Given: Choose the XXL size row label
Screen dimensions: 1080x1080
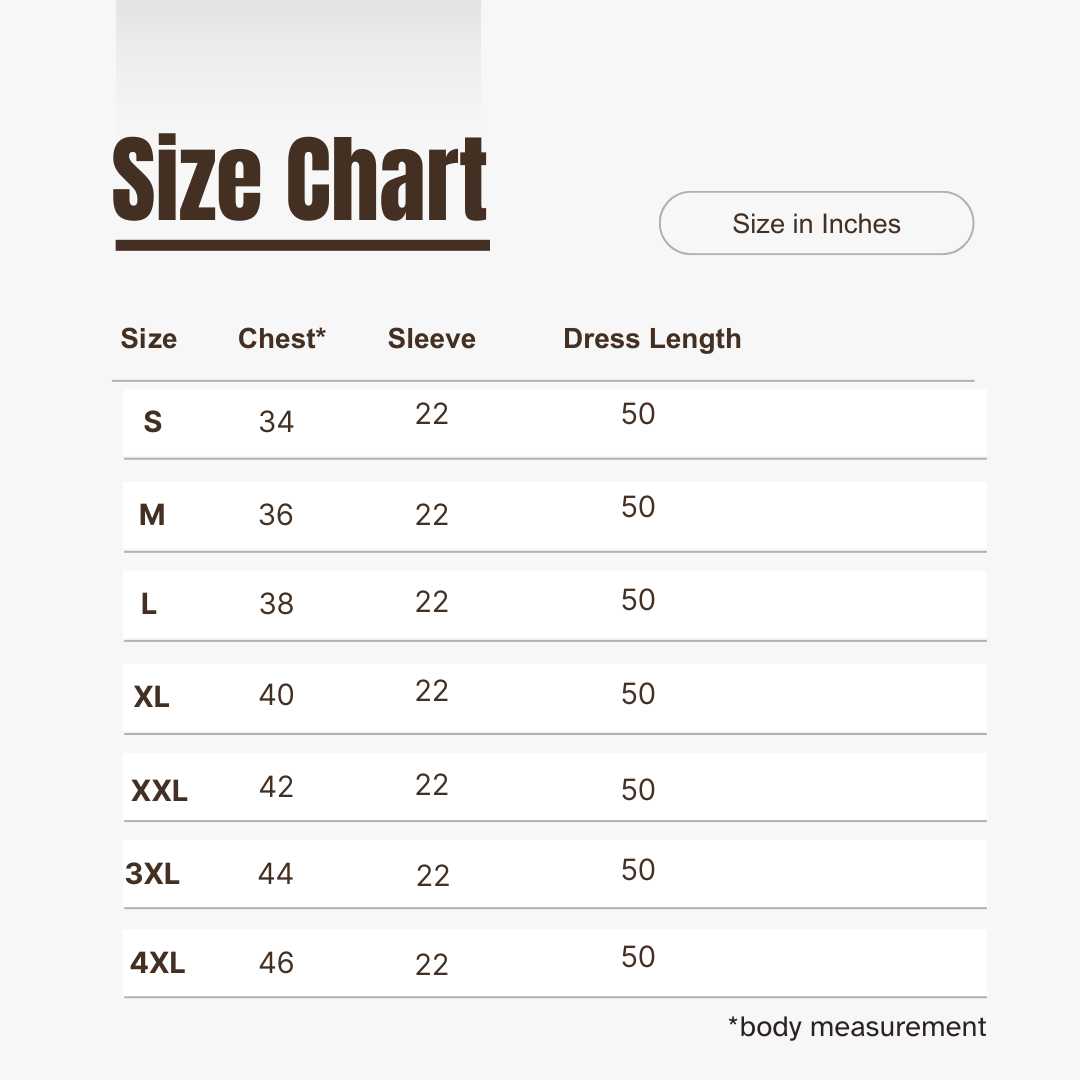Looking at the screenshot, I should (159, 791).
